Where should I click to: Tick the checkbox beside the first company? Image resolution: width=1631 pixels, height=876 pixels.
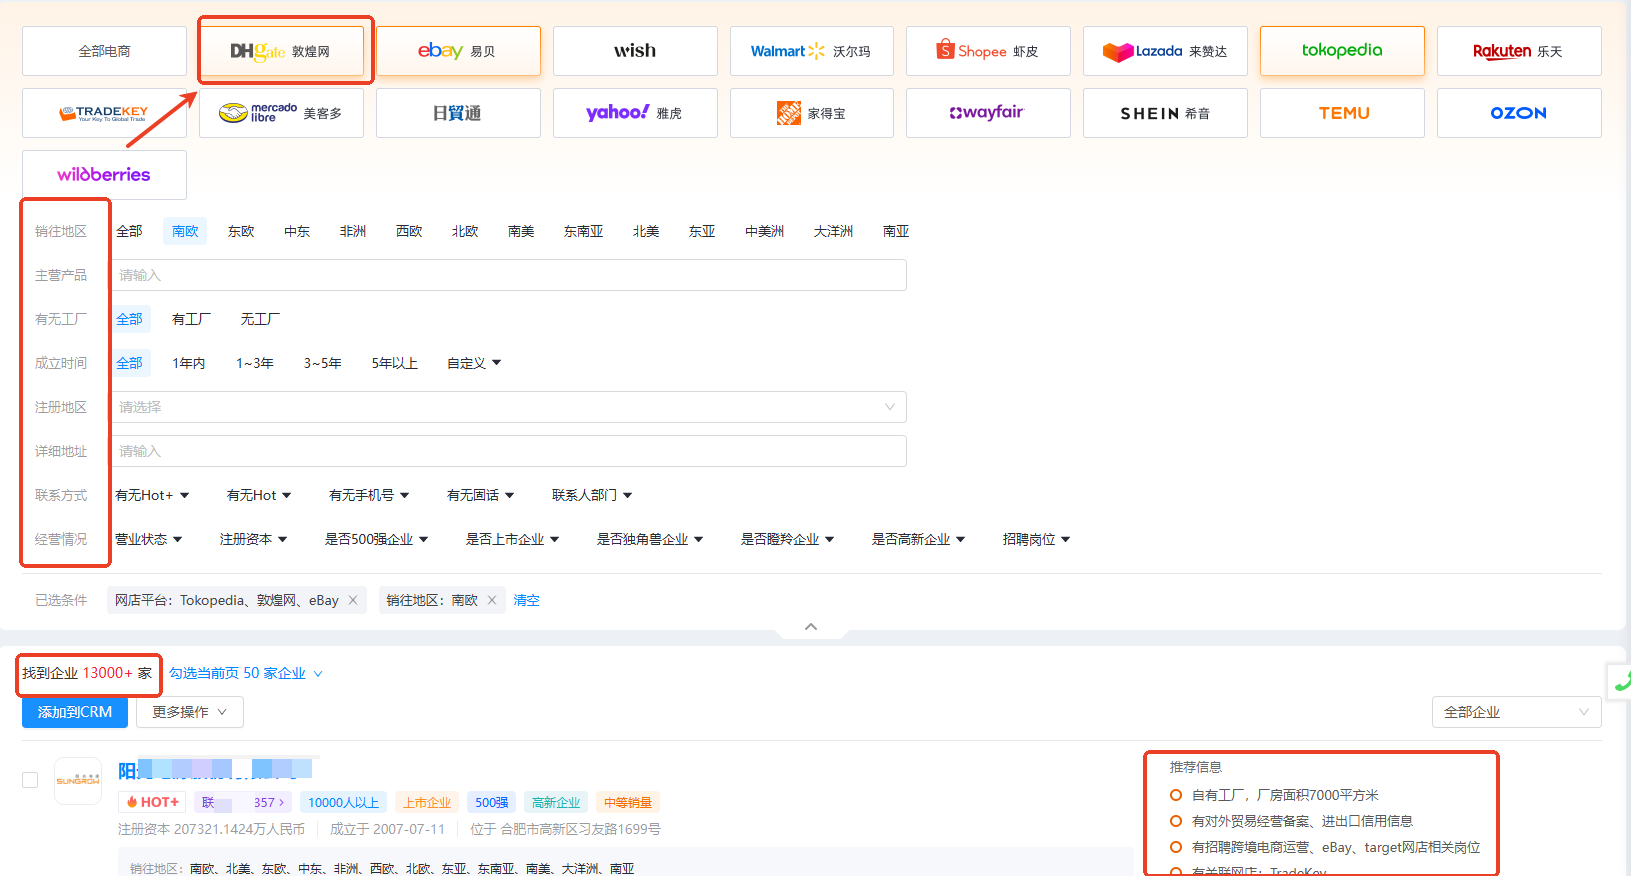coord(30,780)
